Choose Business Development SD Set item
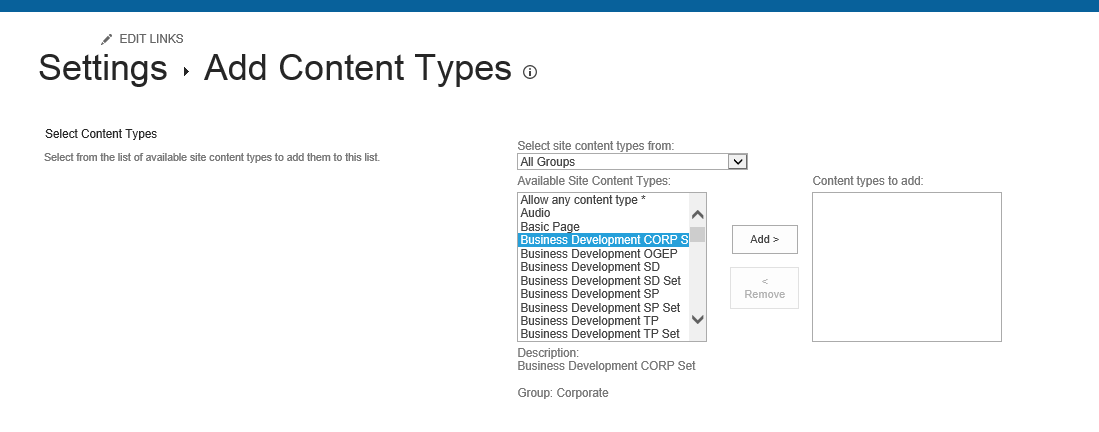Viewport: 1099px width, 432px height. click(600, 281)
